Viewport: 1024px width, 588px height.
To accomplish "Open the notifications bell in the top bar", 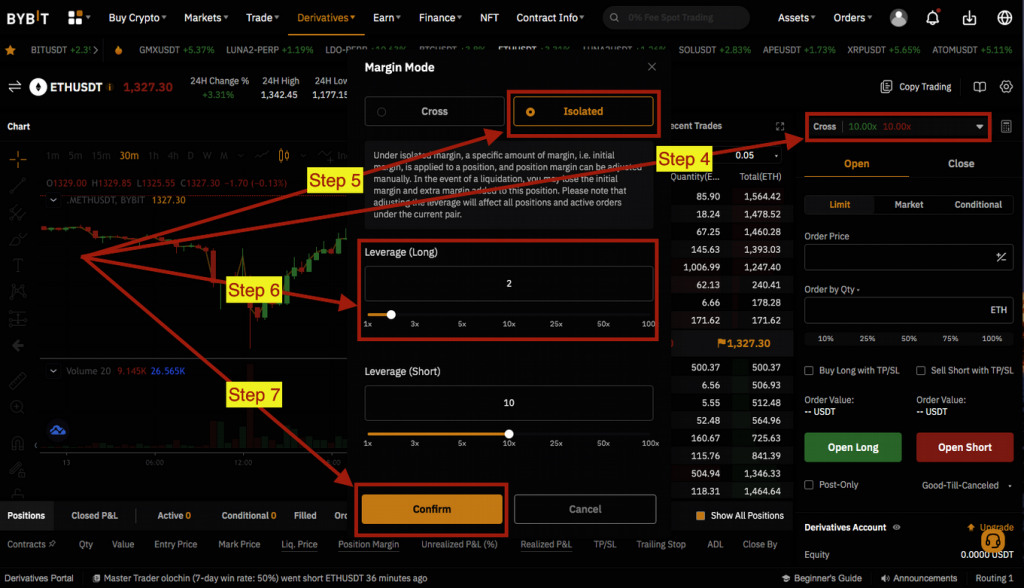I will [931, 16].
